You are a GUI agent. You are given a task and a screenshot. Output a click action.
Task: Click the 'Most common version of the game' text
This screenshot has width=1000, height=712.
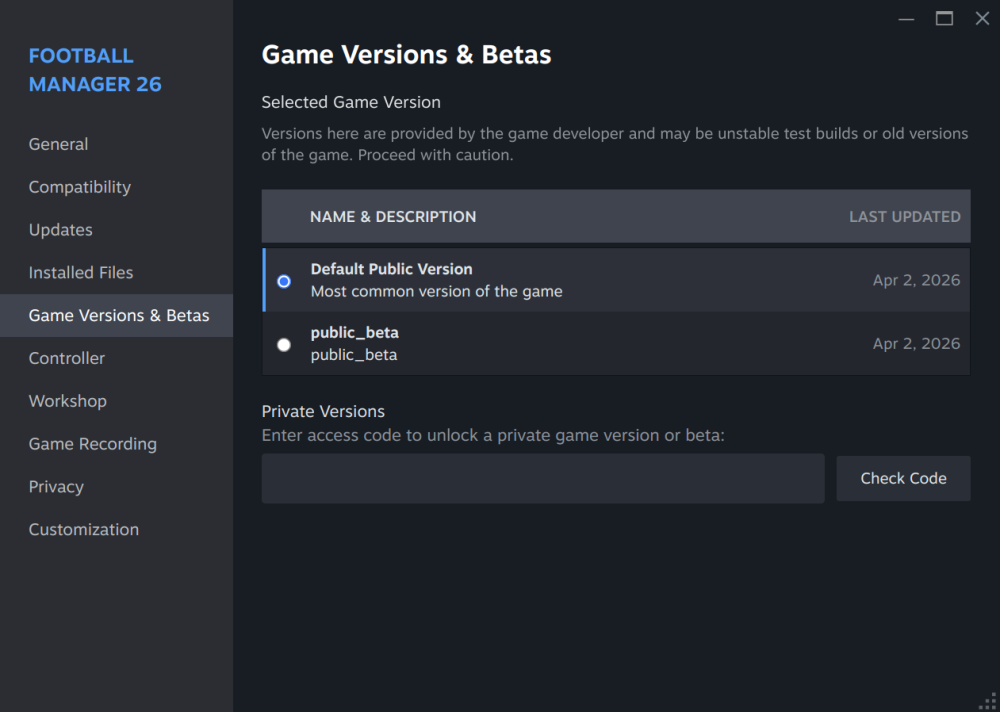pos(436,292)
